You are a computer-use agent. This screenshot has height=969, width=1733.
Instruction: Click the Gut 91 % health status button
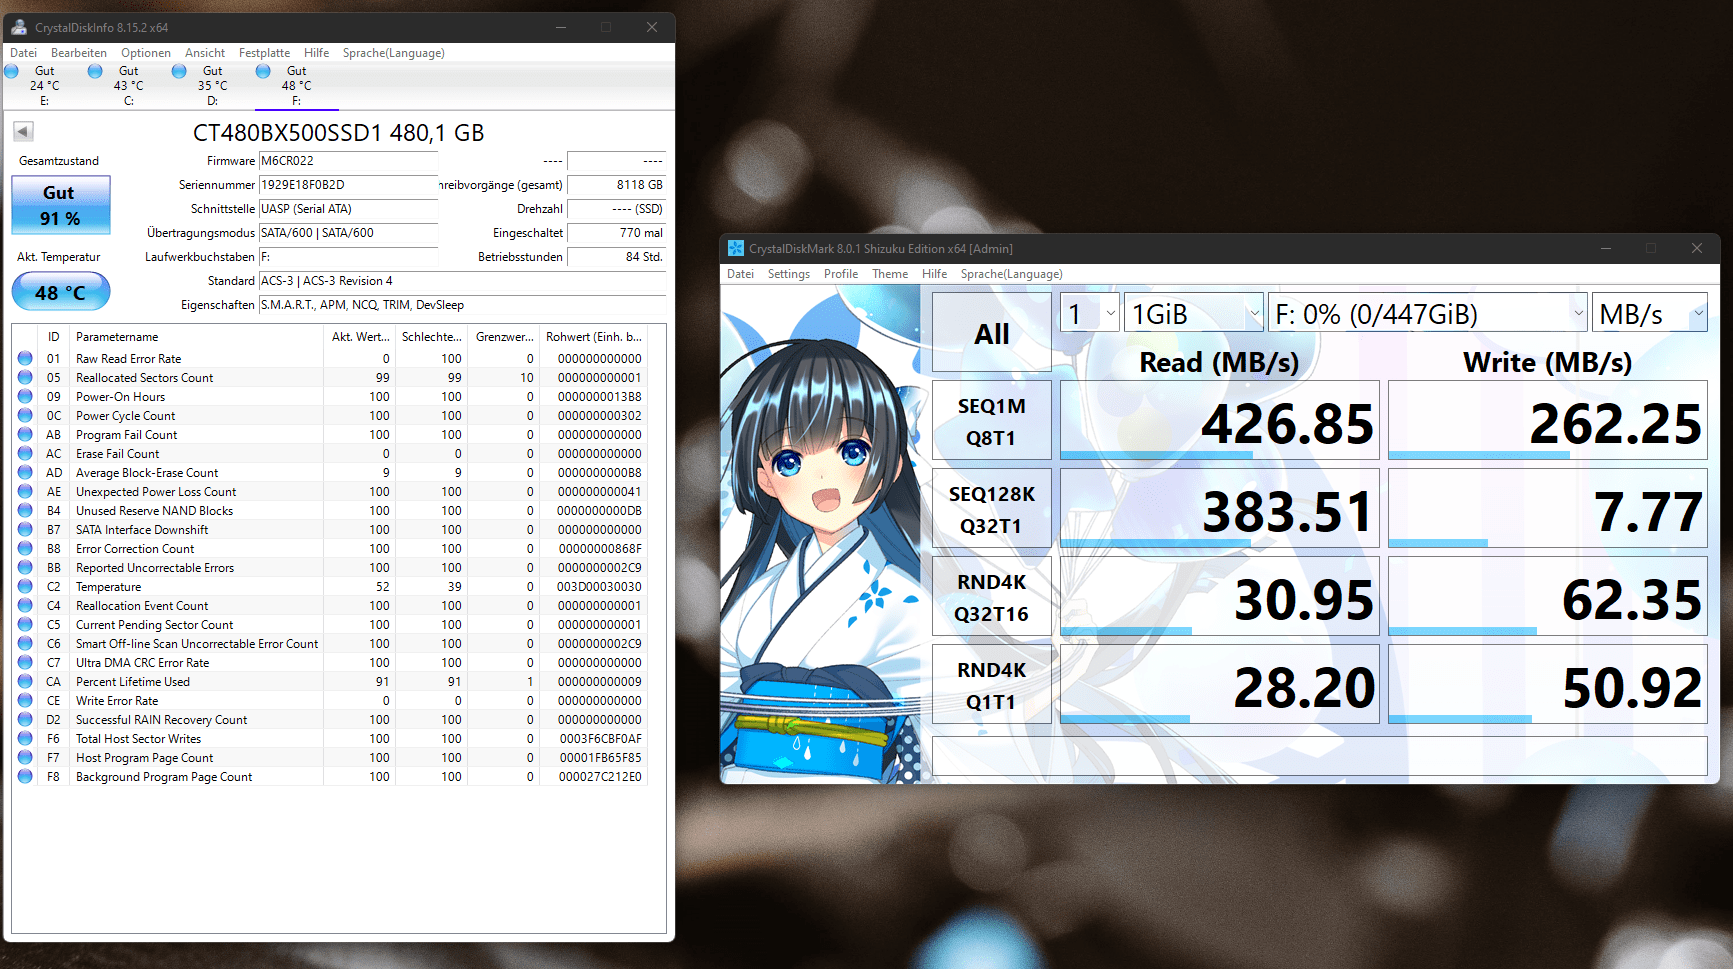61,205
